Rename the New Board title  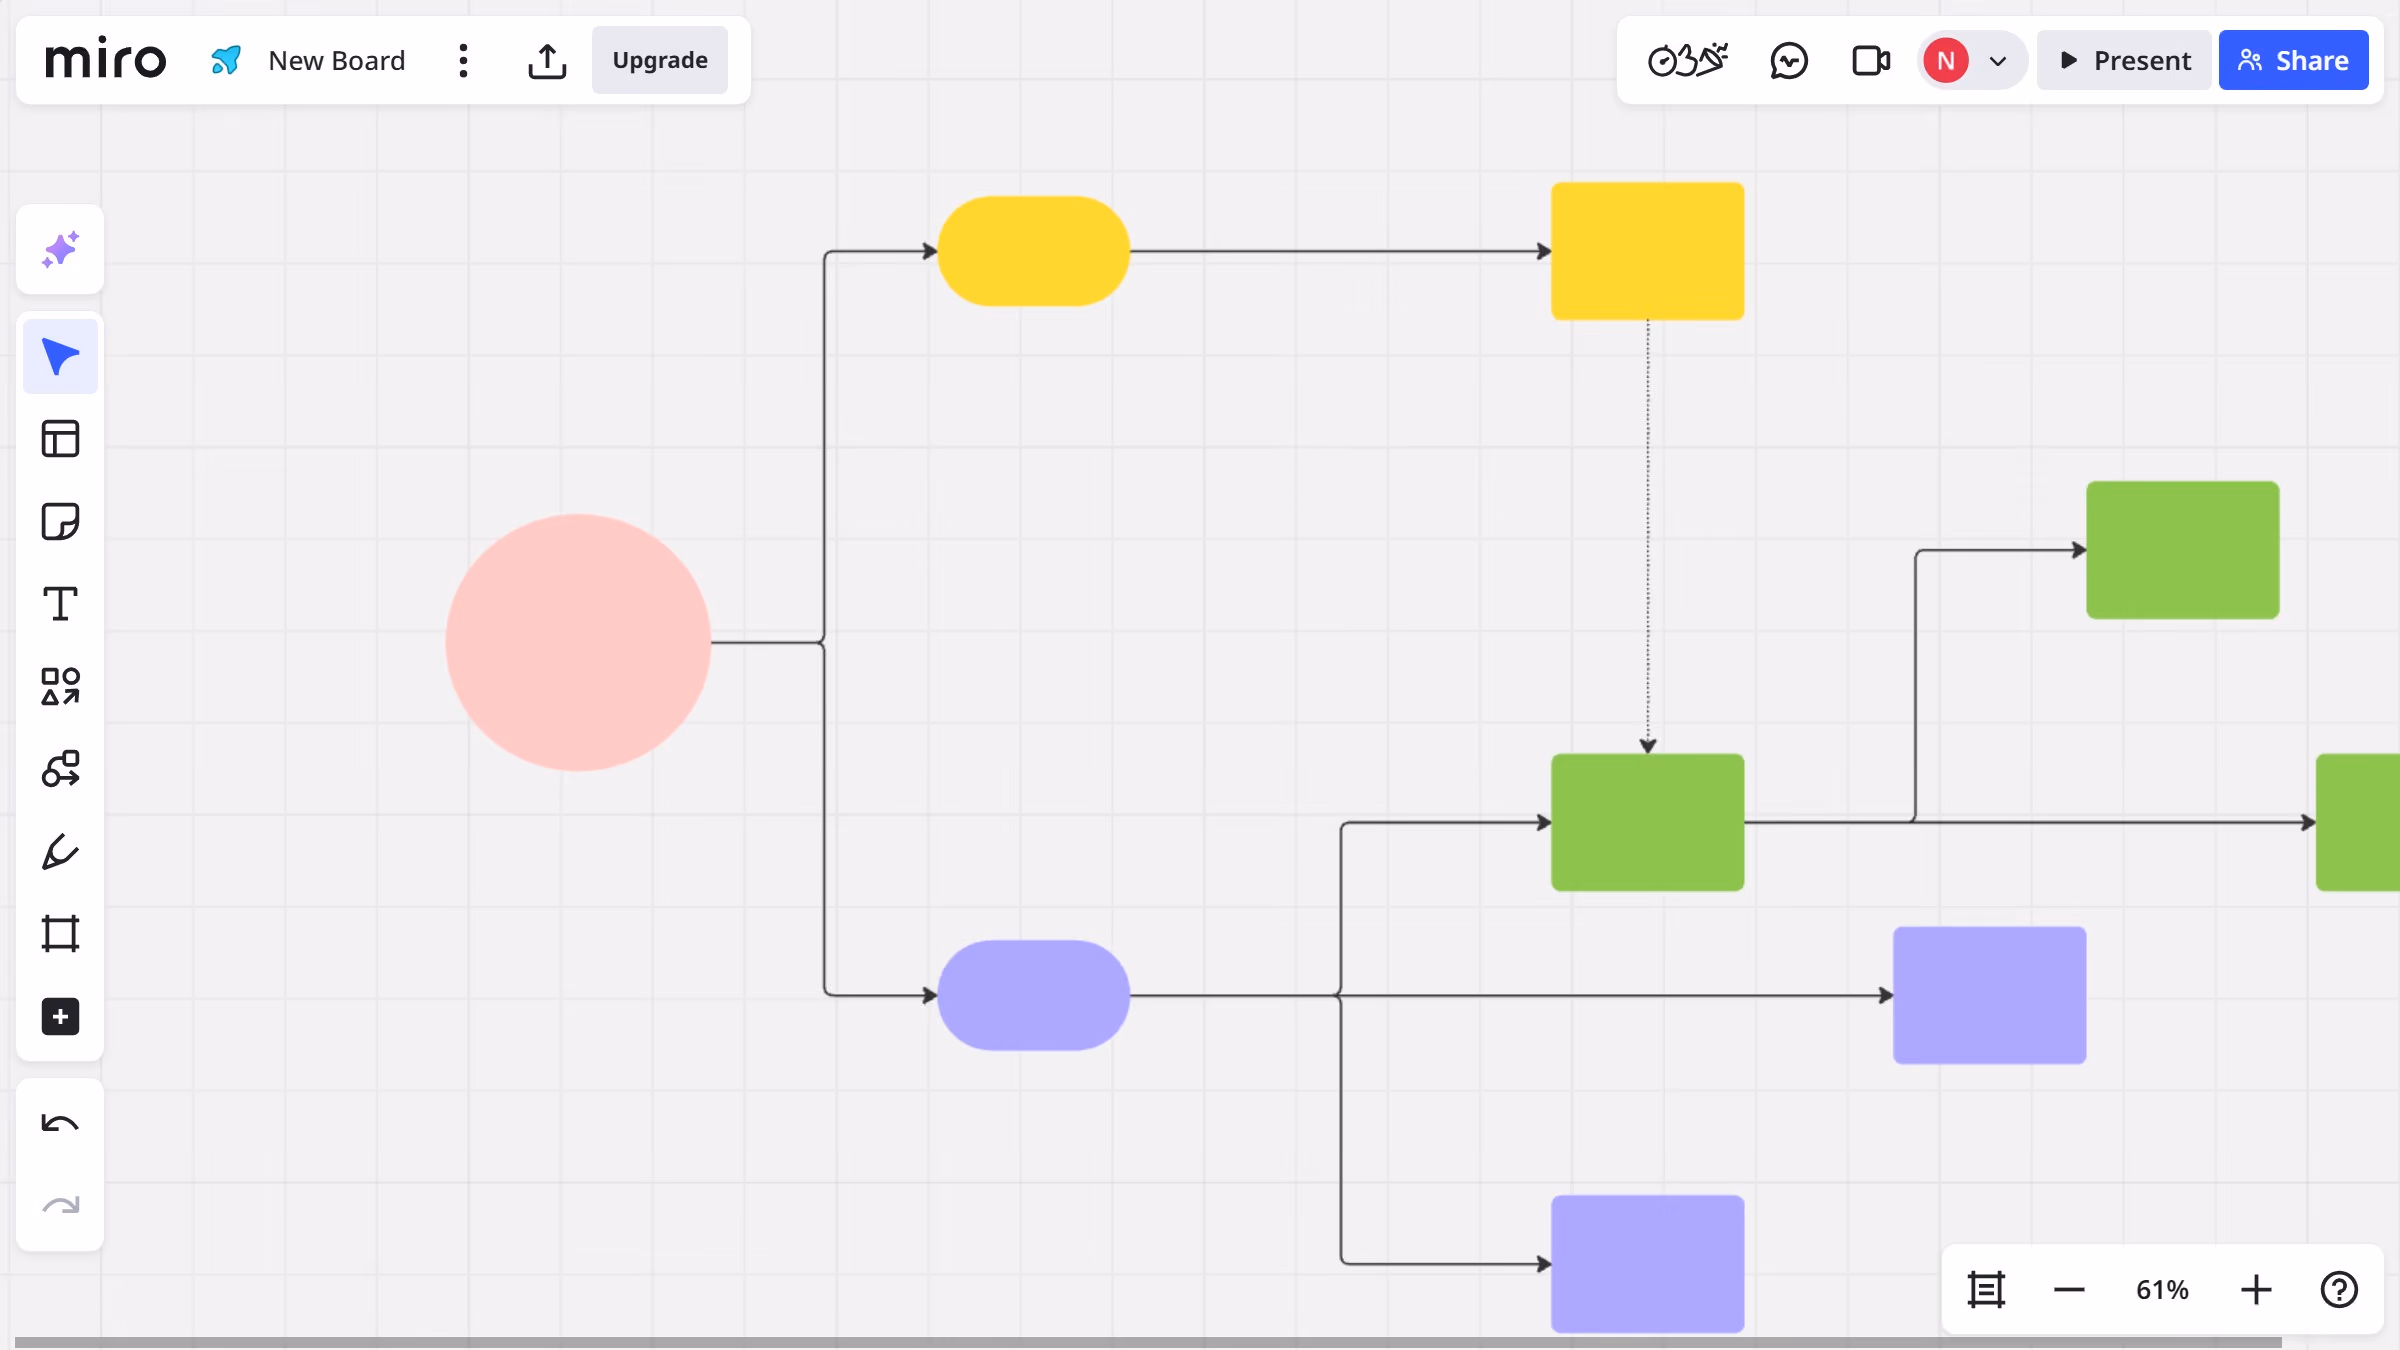(x=337, y=61)
